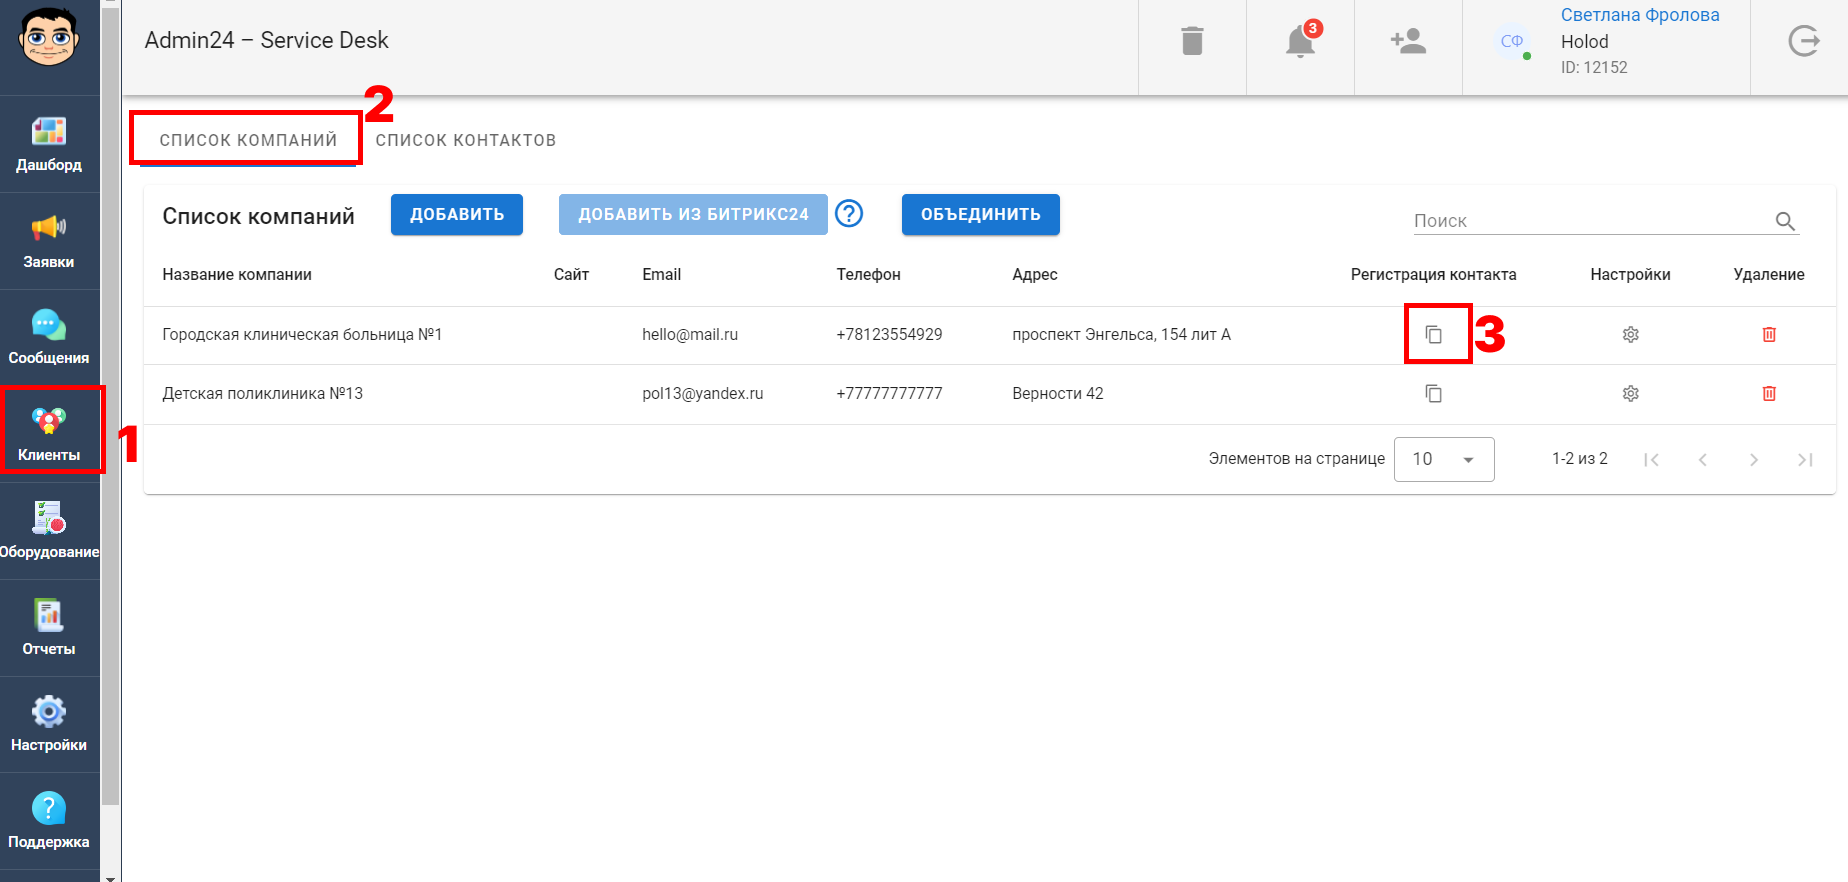Viewport: 1848px width, 882px height.
Task: Click the 1-2 из 2 pagination text
Action: 1580,459
